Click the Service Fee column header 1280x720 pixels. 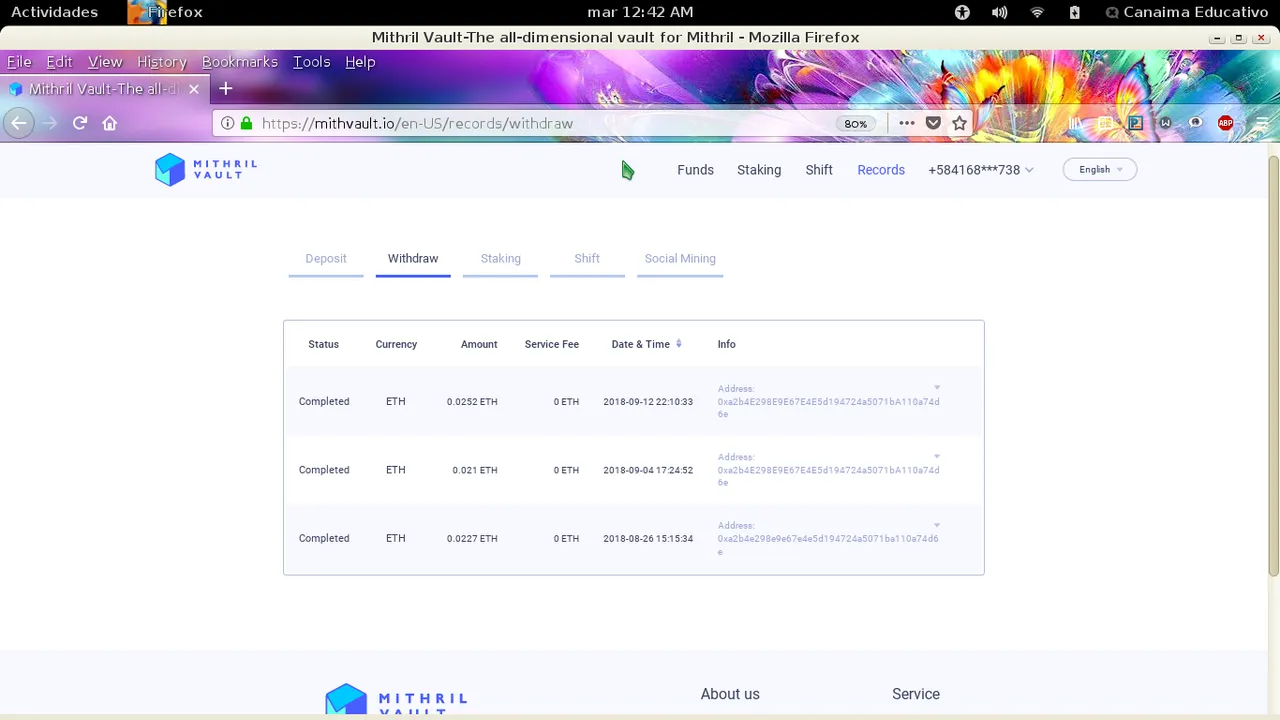point(552,344)
